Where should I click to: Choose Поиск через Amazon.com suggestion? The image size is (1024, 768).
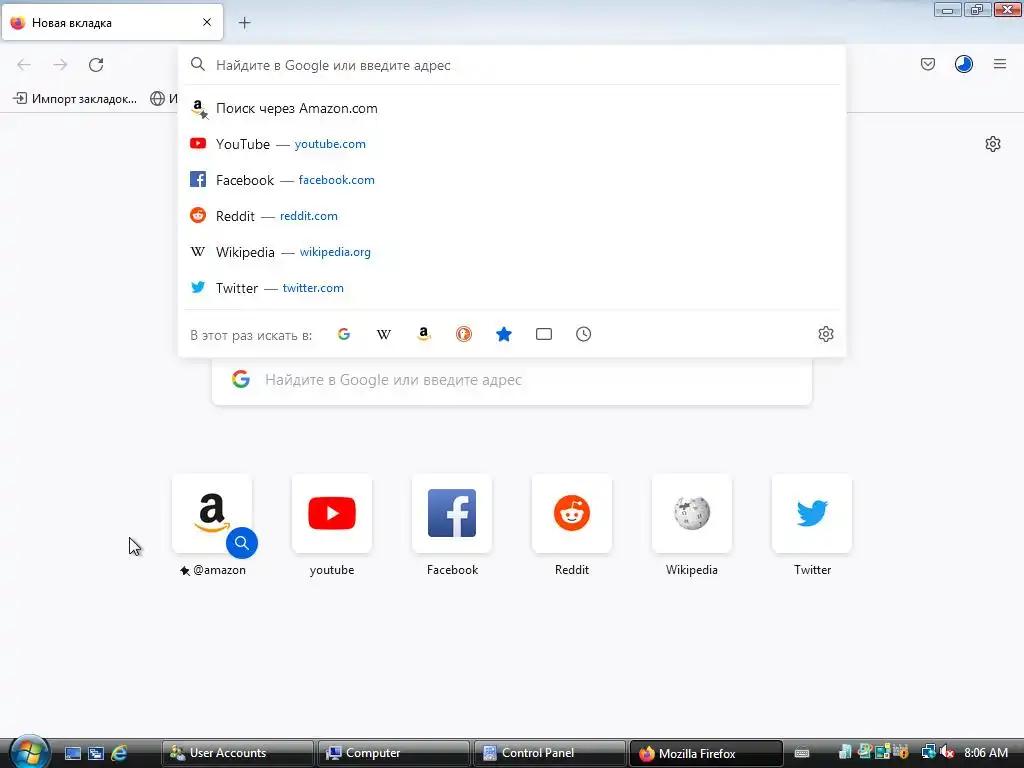click(x=512, y=108)
